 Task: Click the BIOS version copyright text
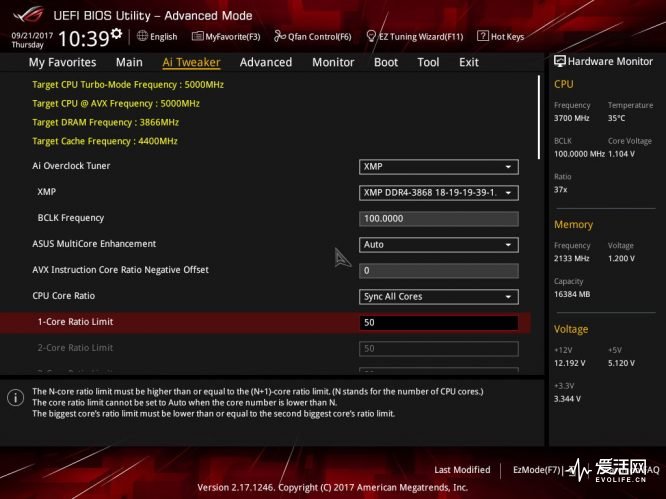(333, 487)
